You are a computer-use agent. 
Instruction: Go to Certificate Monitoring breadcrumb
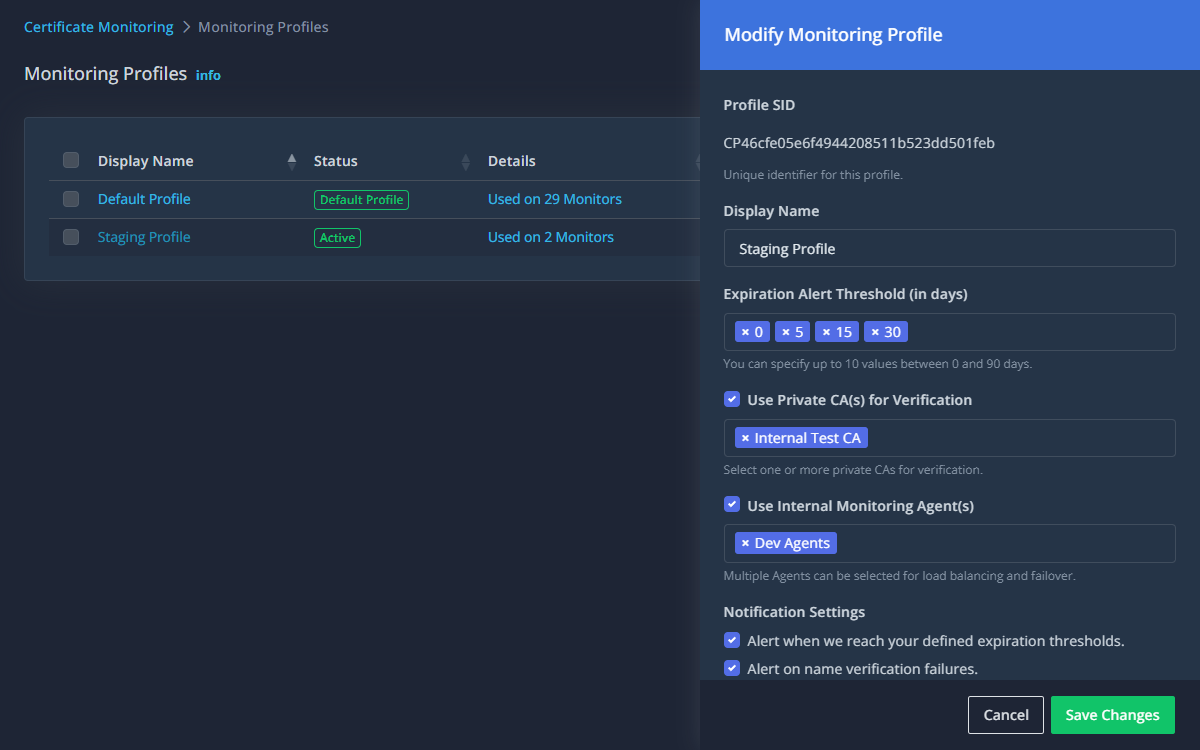(98, 26)
